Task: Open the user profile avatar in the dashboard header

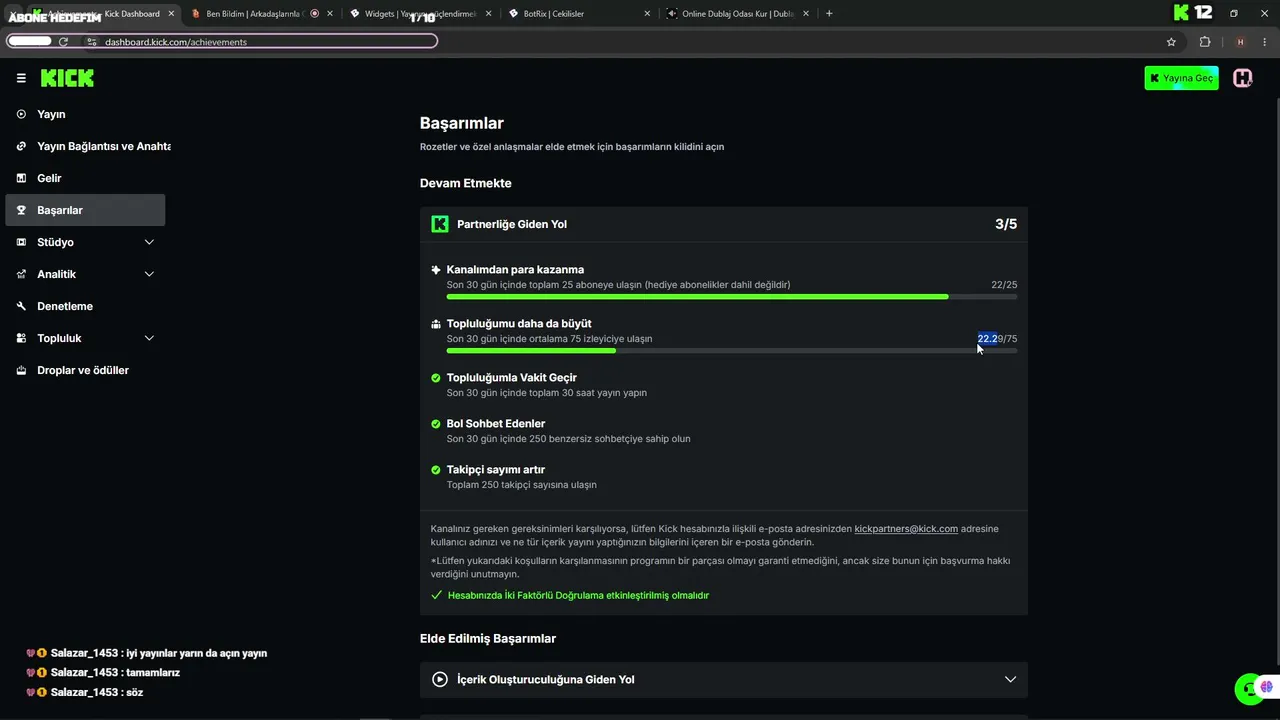Action: point(1242,78)
